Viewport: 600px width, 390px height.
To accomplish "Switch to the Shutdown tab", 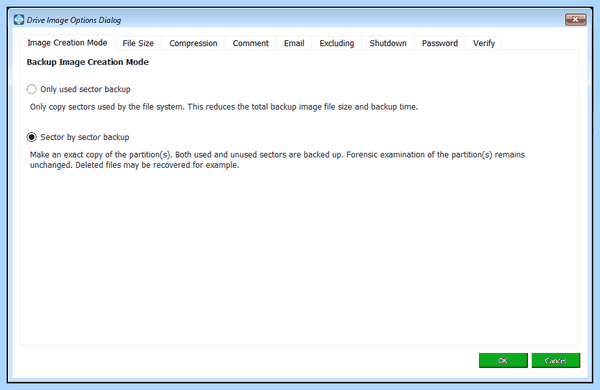I will pyautogui.click(x=388, y=43).
